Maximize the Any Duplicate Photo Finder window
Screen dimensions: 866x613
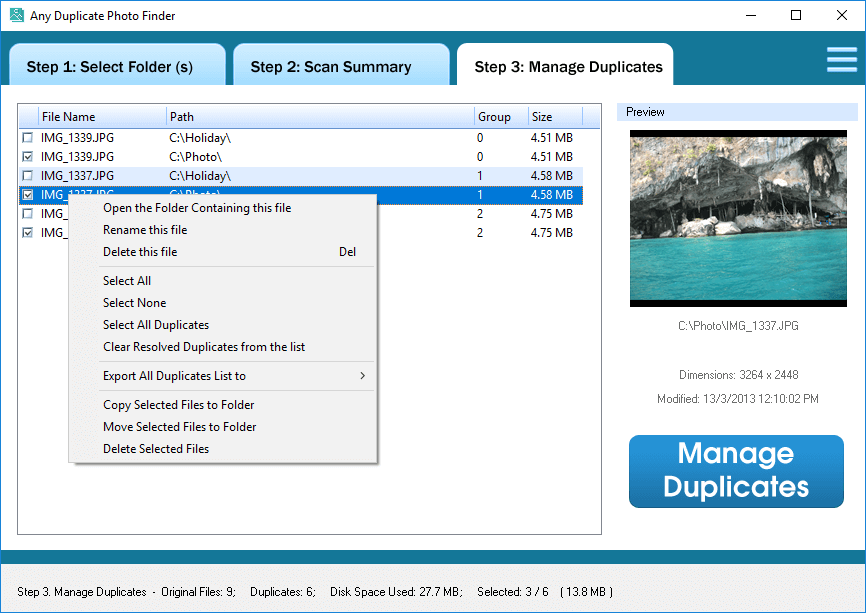796,15
